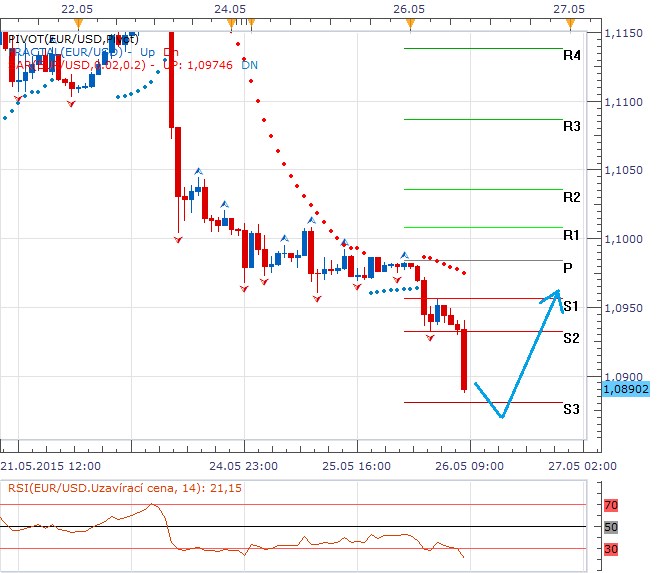Click the current price tag 1,08902

627,388
